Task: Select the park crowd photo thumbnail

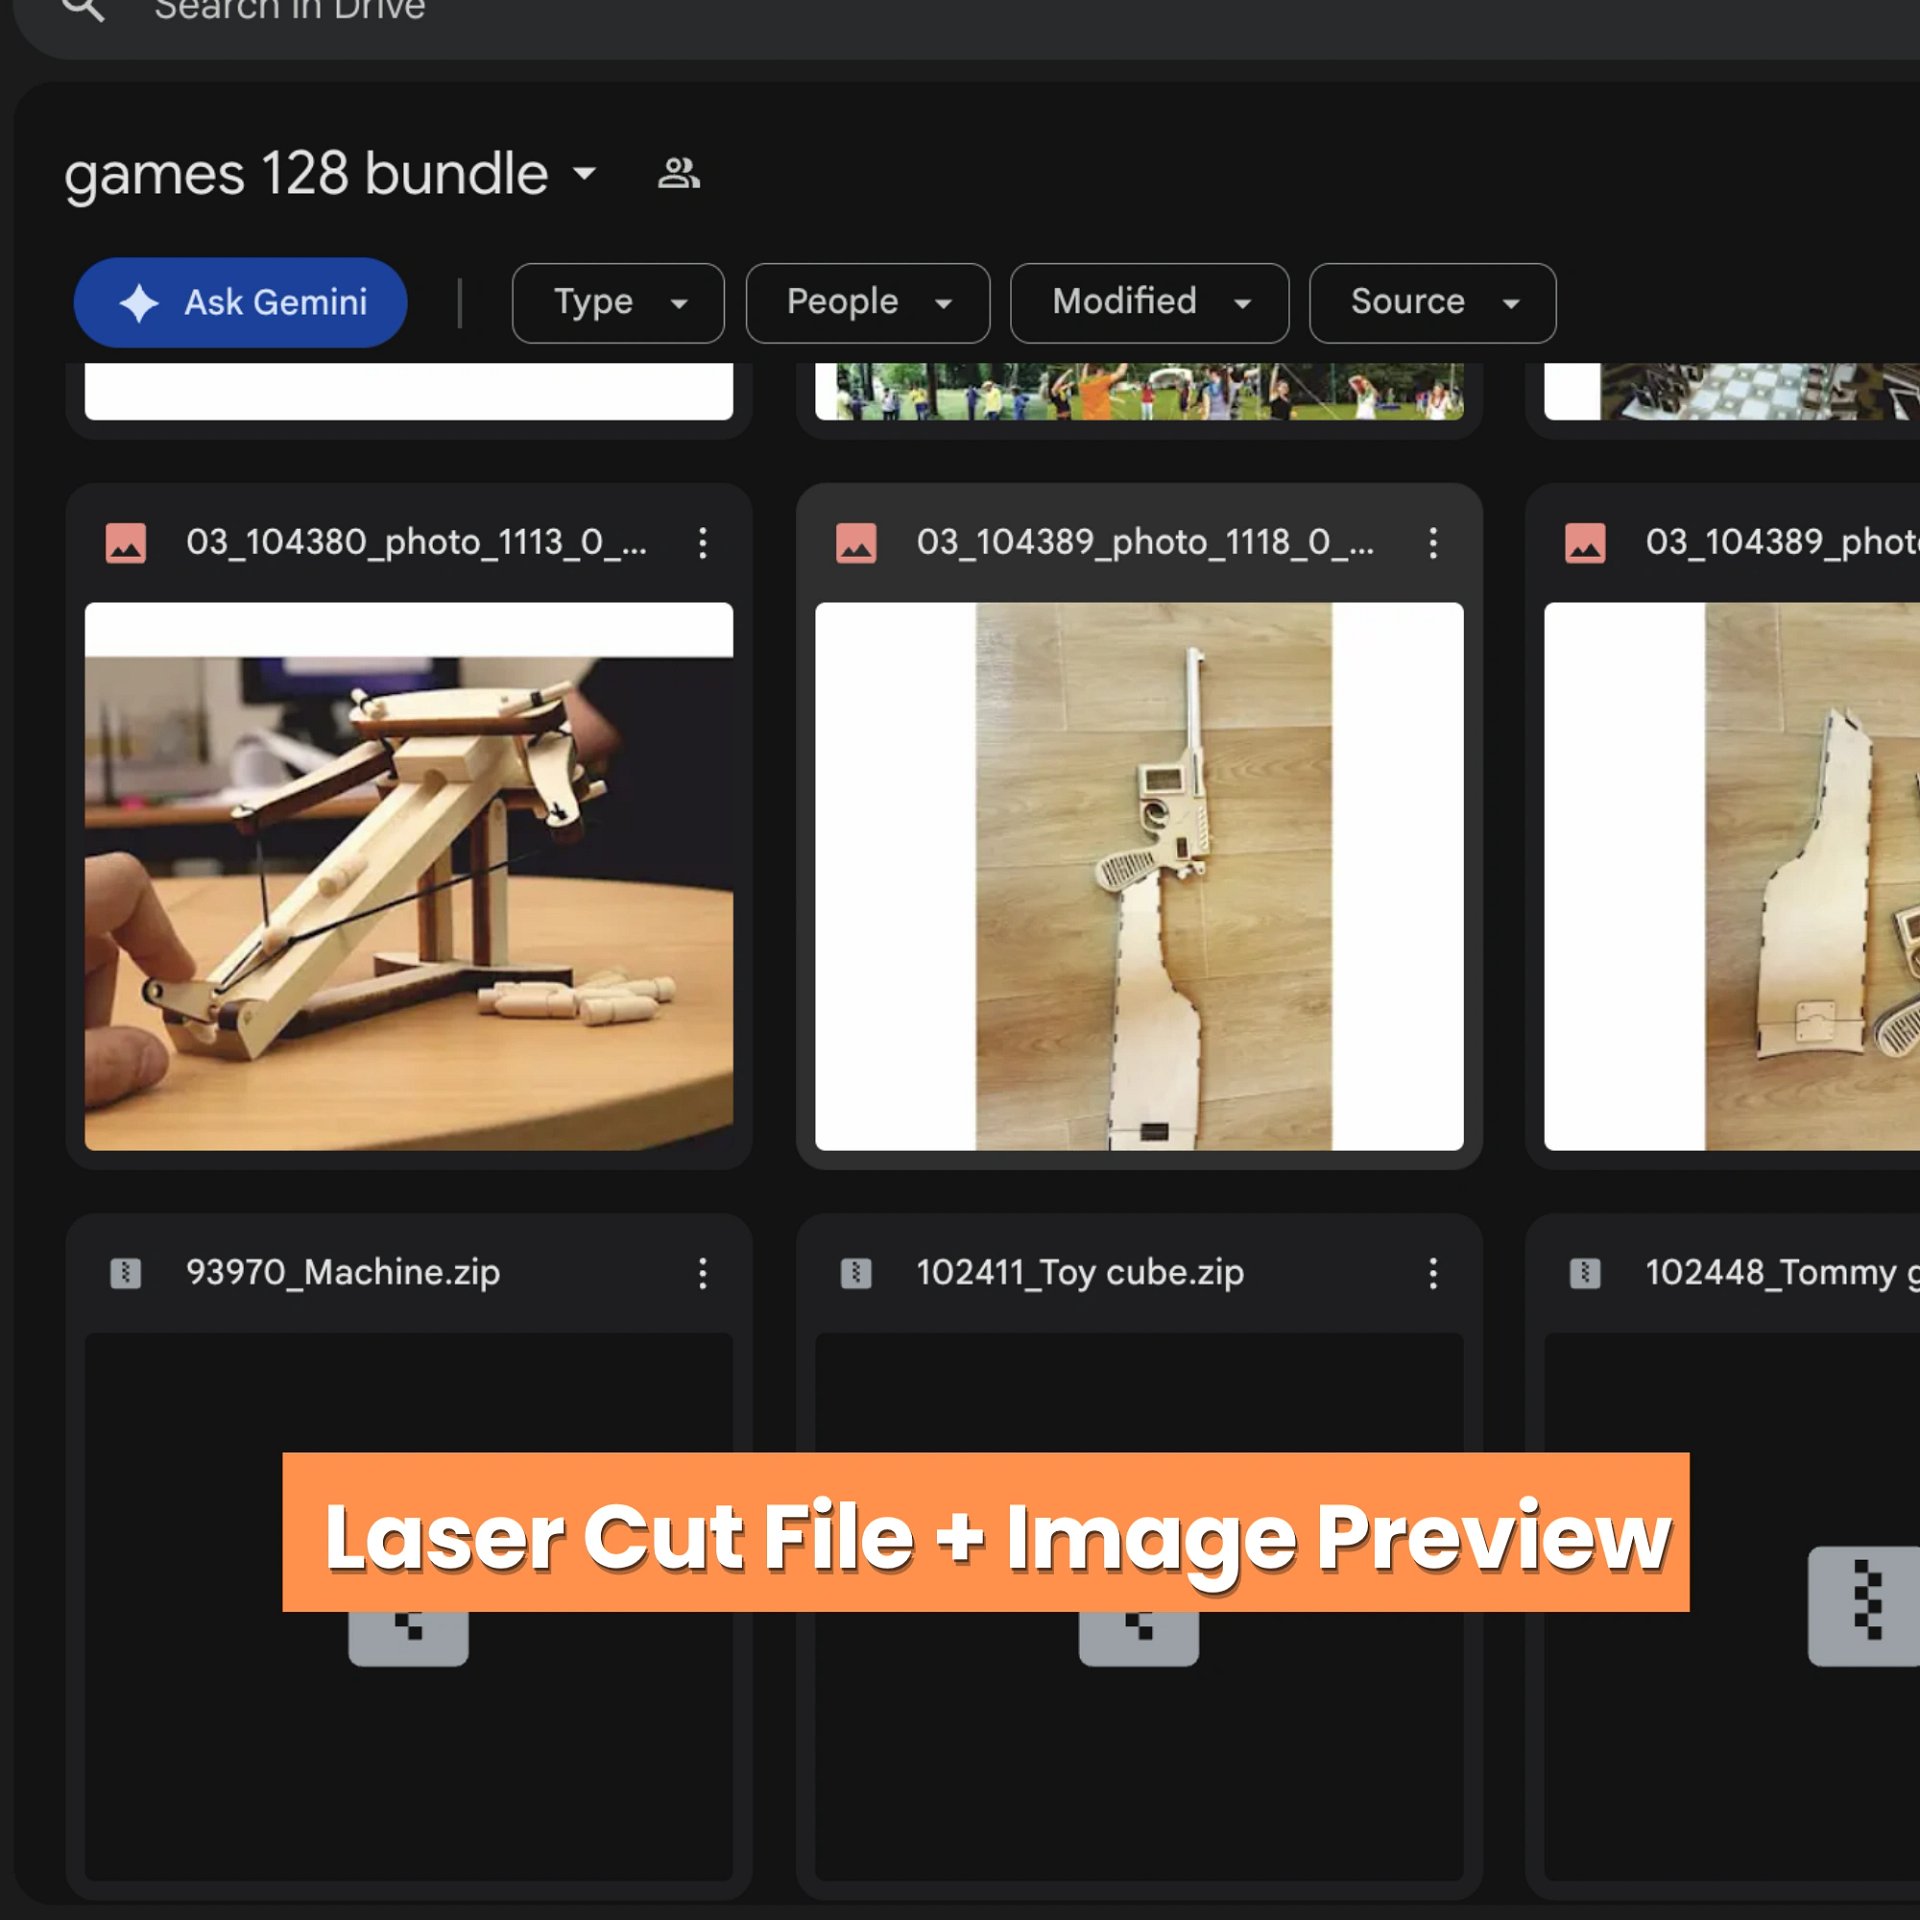Action: (1139, 391)
